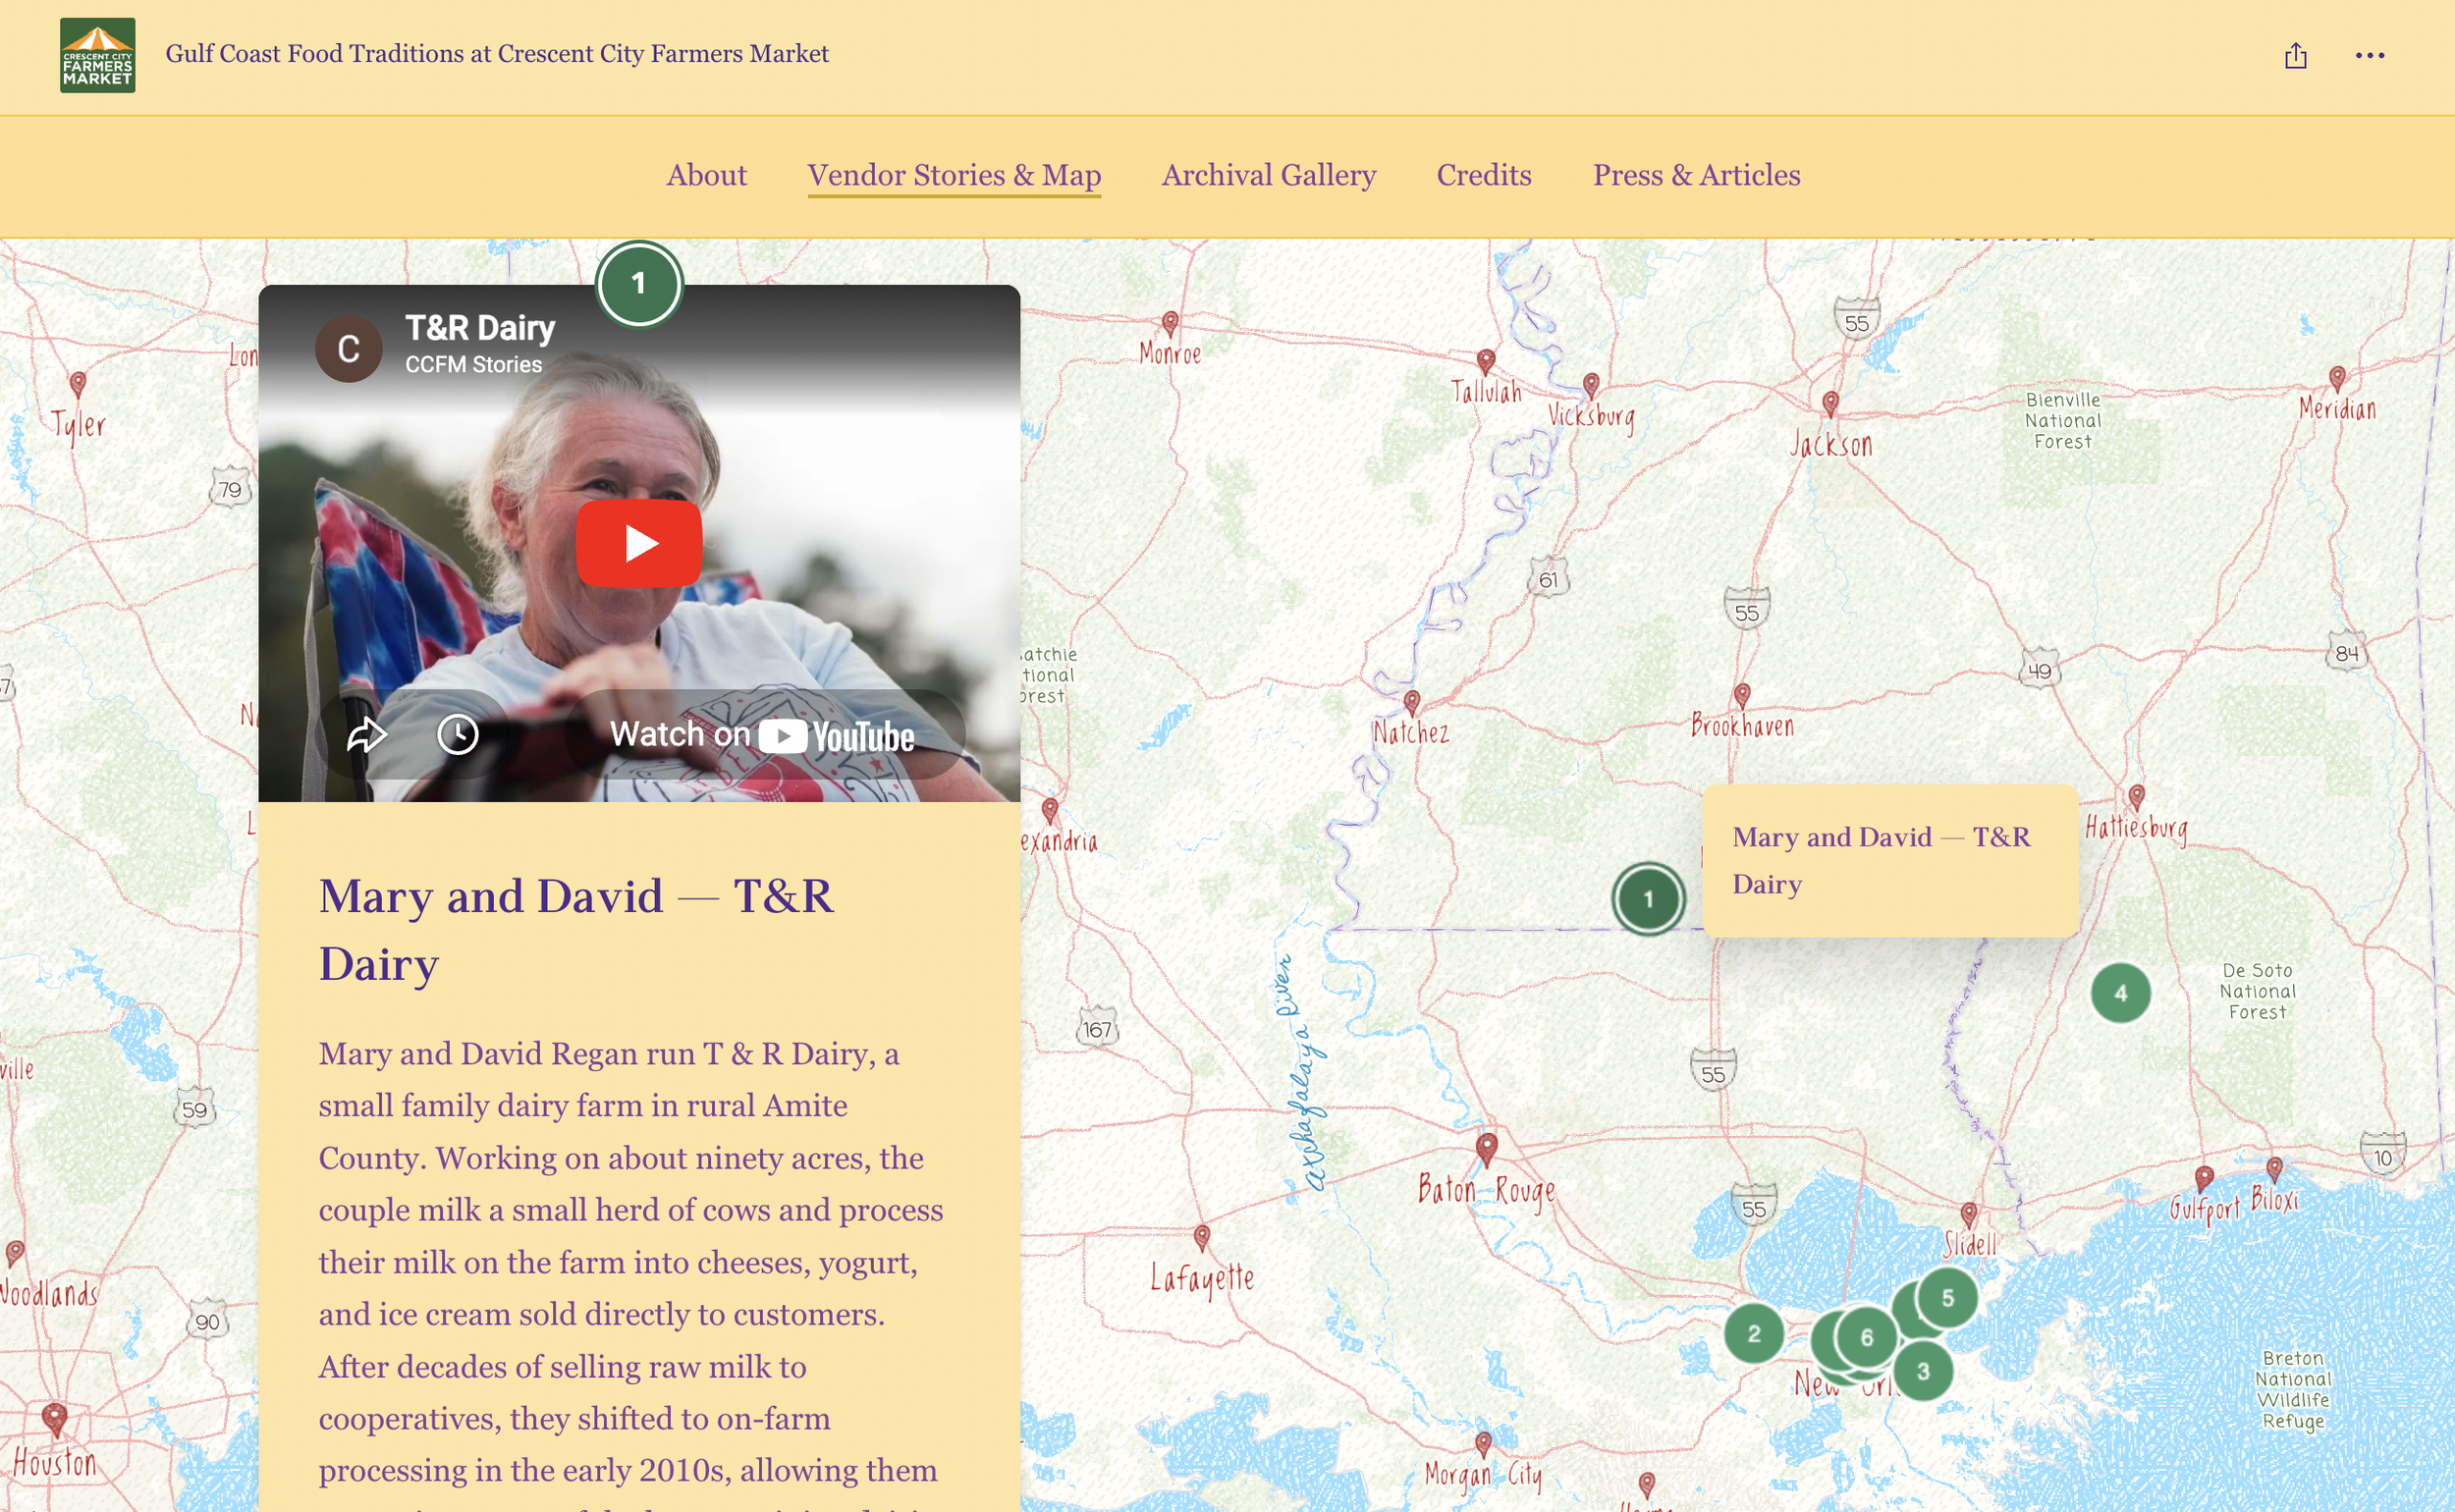The width and height of the screenshot is (2455, 1512).
Task: Open the CCFM Stories channel avatar
Action: point(348,348)
